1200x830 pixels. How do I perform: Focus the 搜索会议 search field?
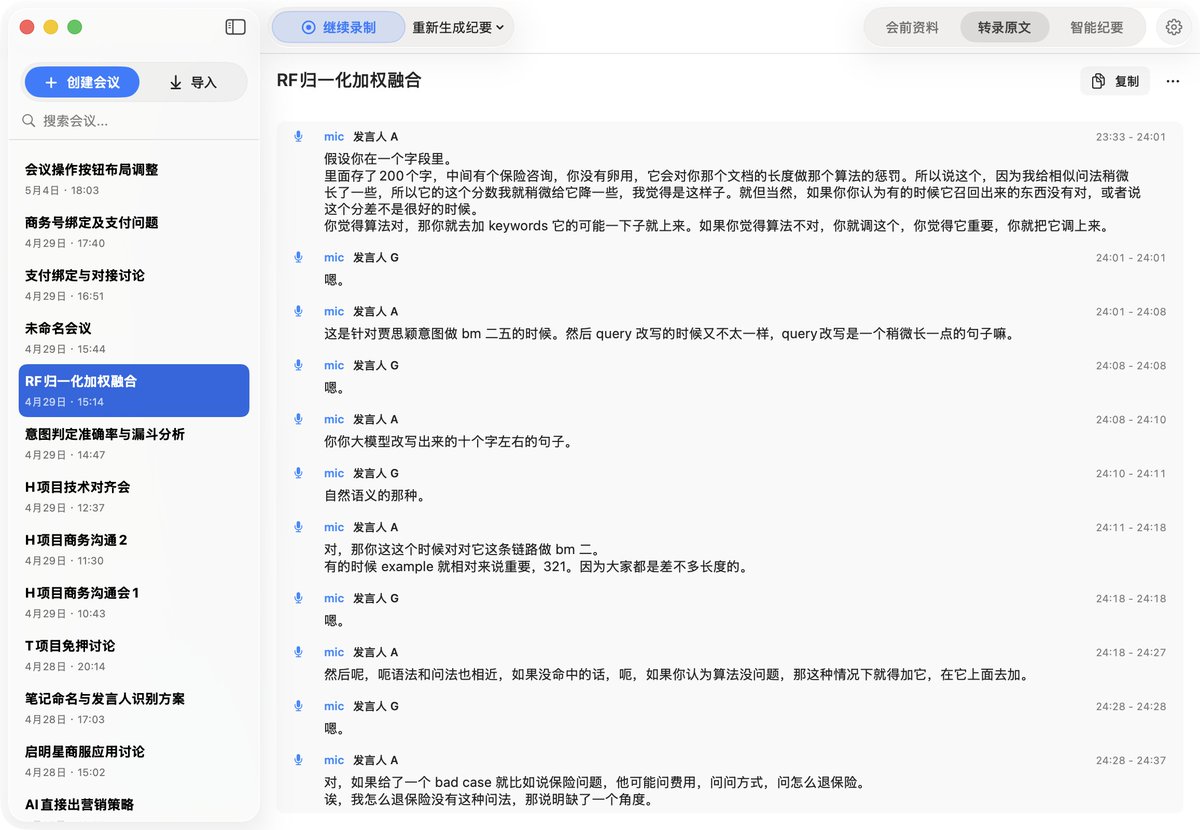(134, 121)
